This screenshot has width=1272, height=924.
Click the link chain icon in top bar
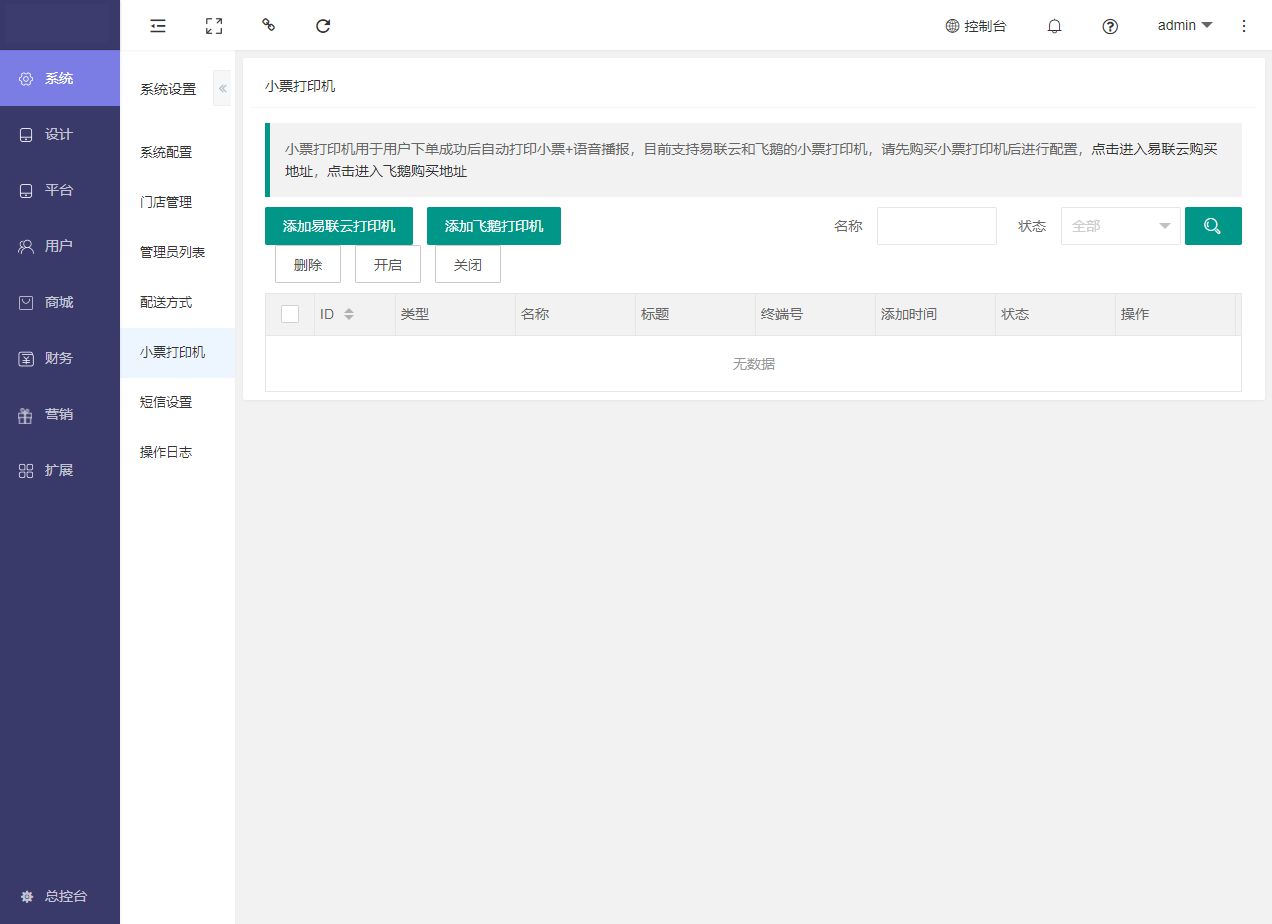(268, 26)
